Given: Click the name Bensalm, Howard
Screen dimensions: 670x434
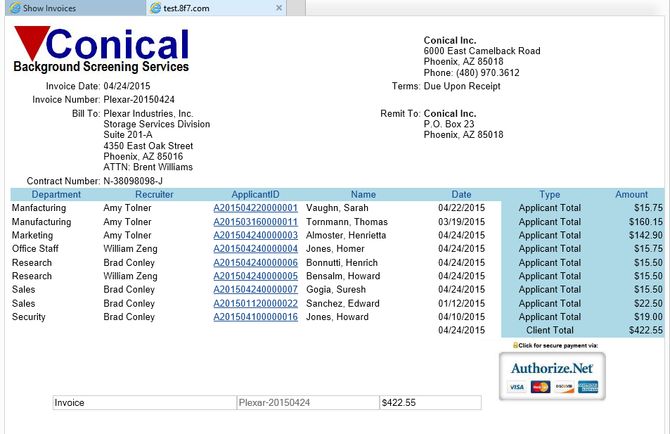Looking at the screenshot, I should 343,276.
